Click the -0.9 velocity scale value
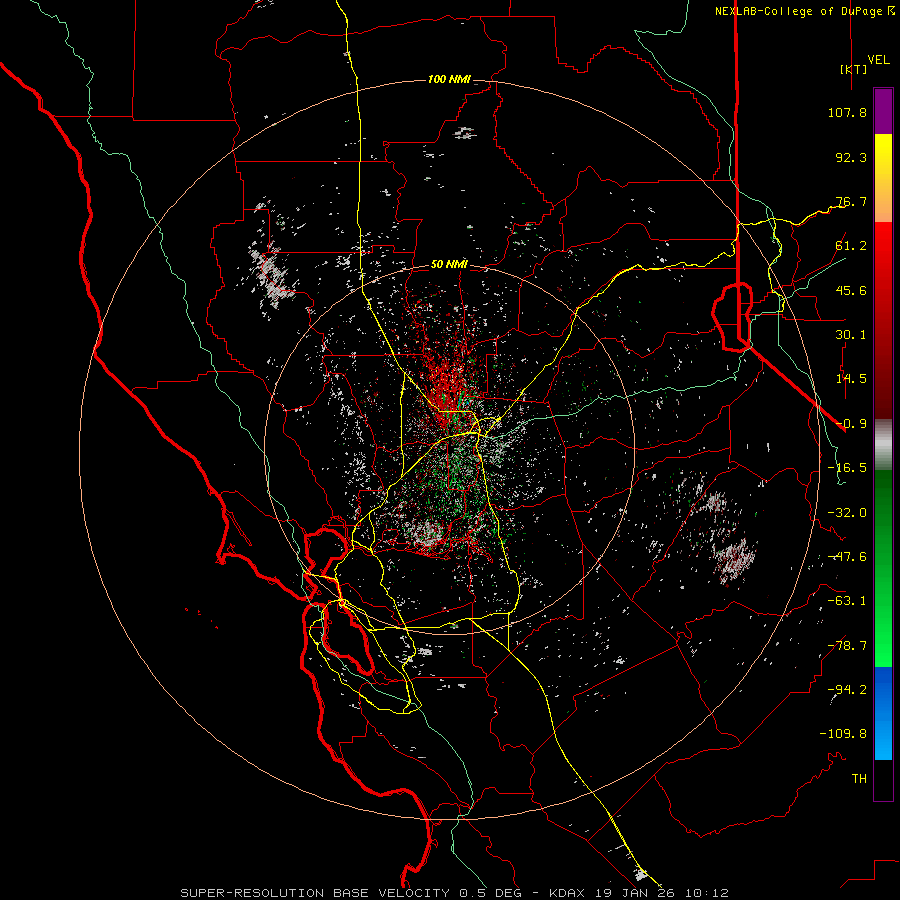The height and width of the screenshot is (900, 900). pos(851,424)
